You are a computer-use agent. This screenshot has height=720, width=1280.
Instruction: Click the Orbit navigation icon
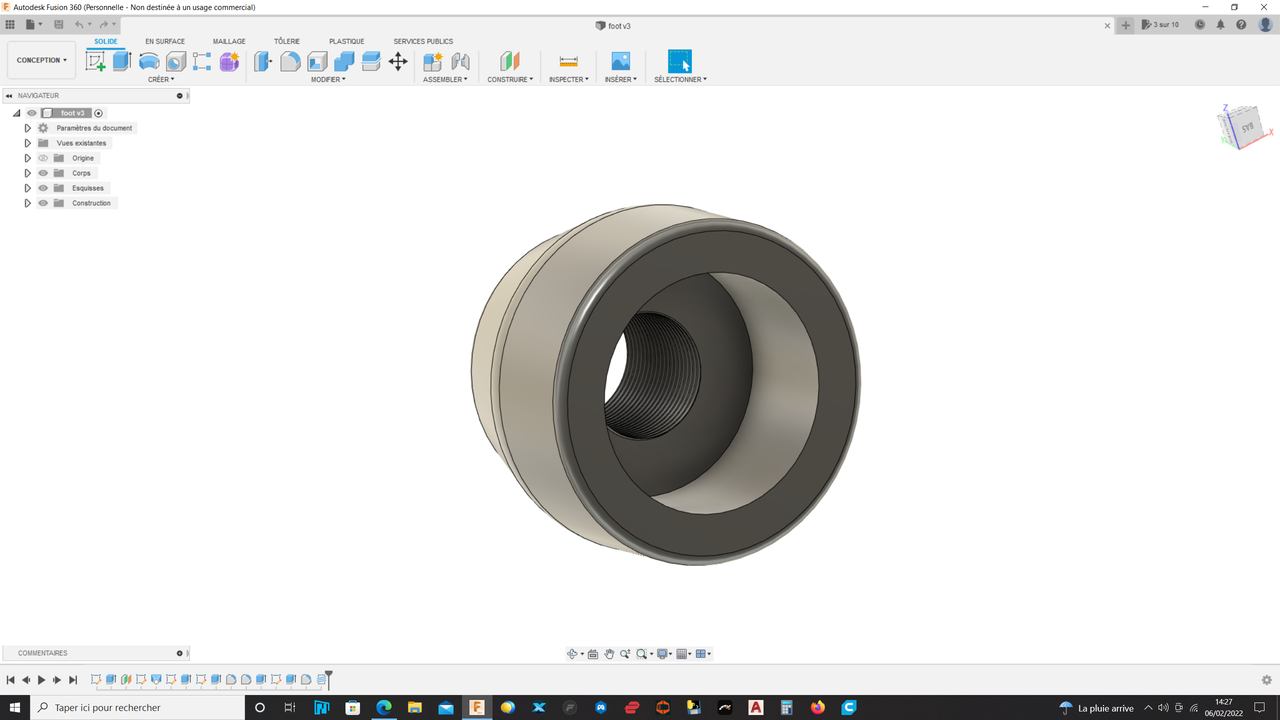click(572, 654)
